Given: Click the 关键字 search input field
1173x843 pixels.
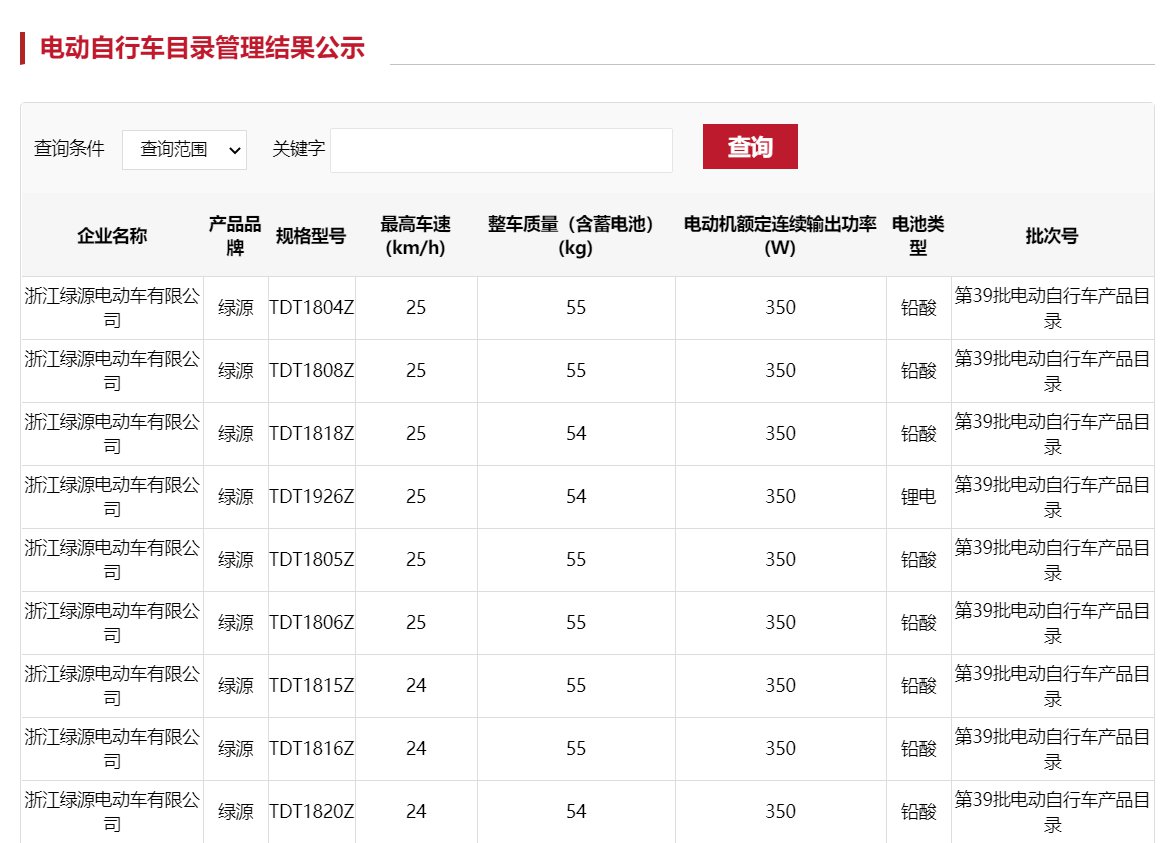Looking at the screenshot, I should tap(501, 150).
